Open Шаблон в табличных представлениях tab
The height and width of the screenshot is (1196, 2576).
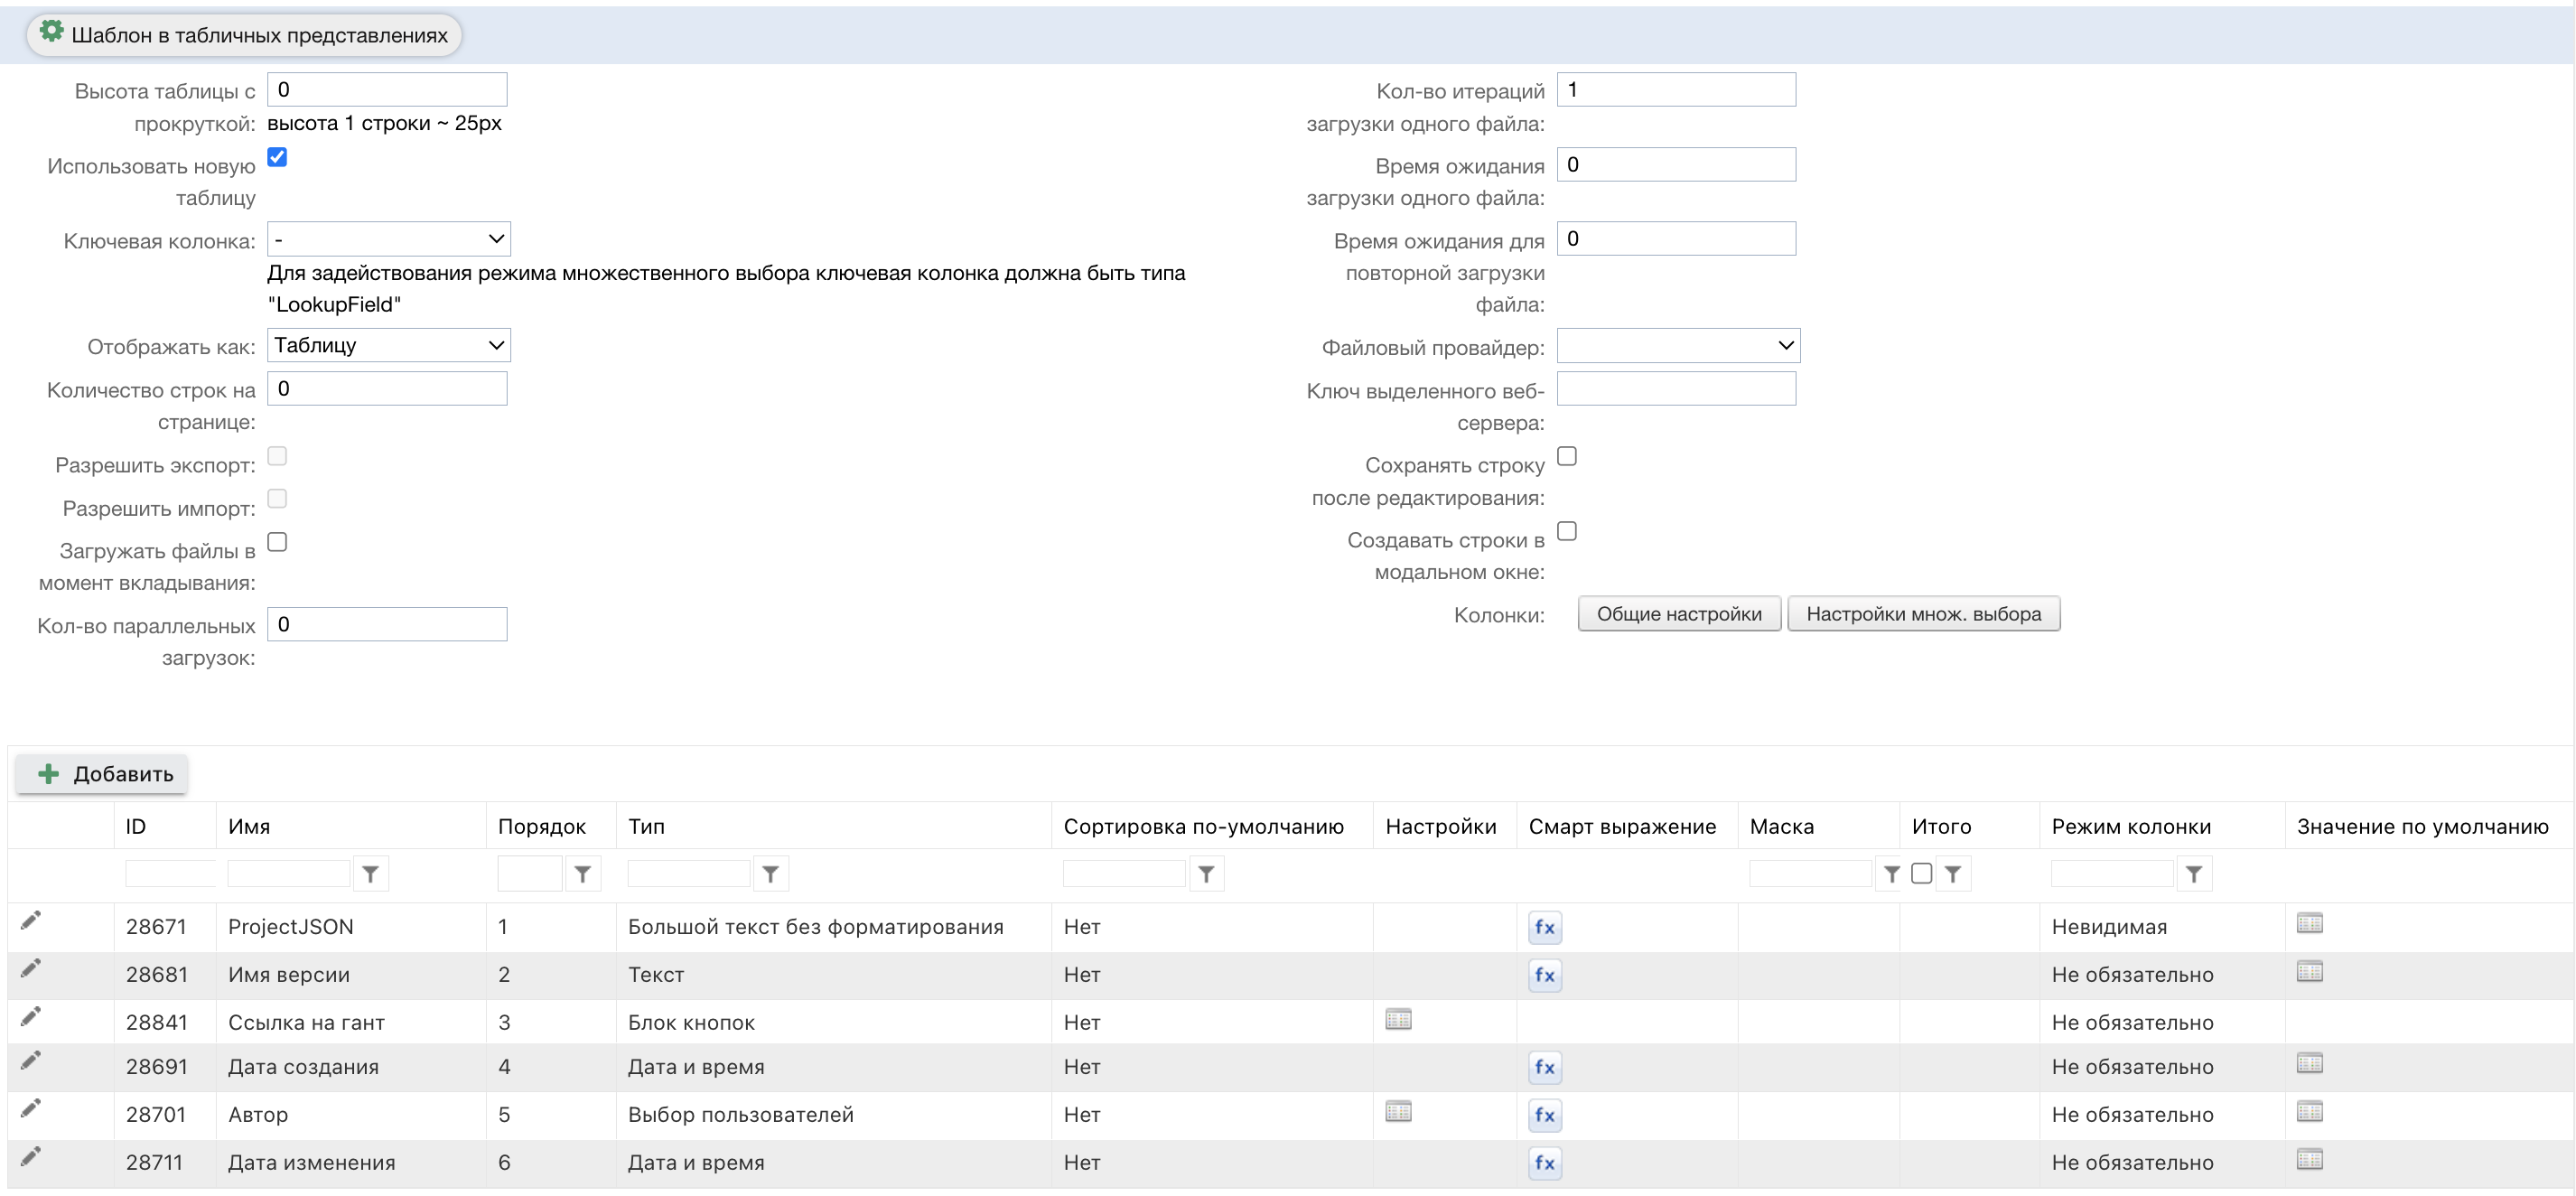pos(244,35)
